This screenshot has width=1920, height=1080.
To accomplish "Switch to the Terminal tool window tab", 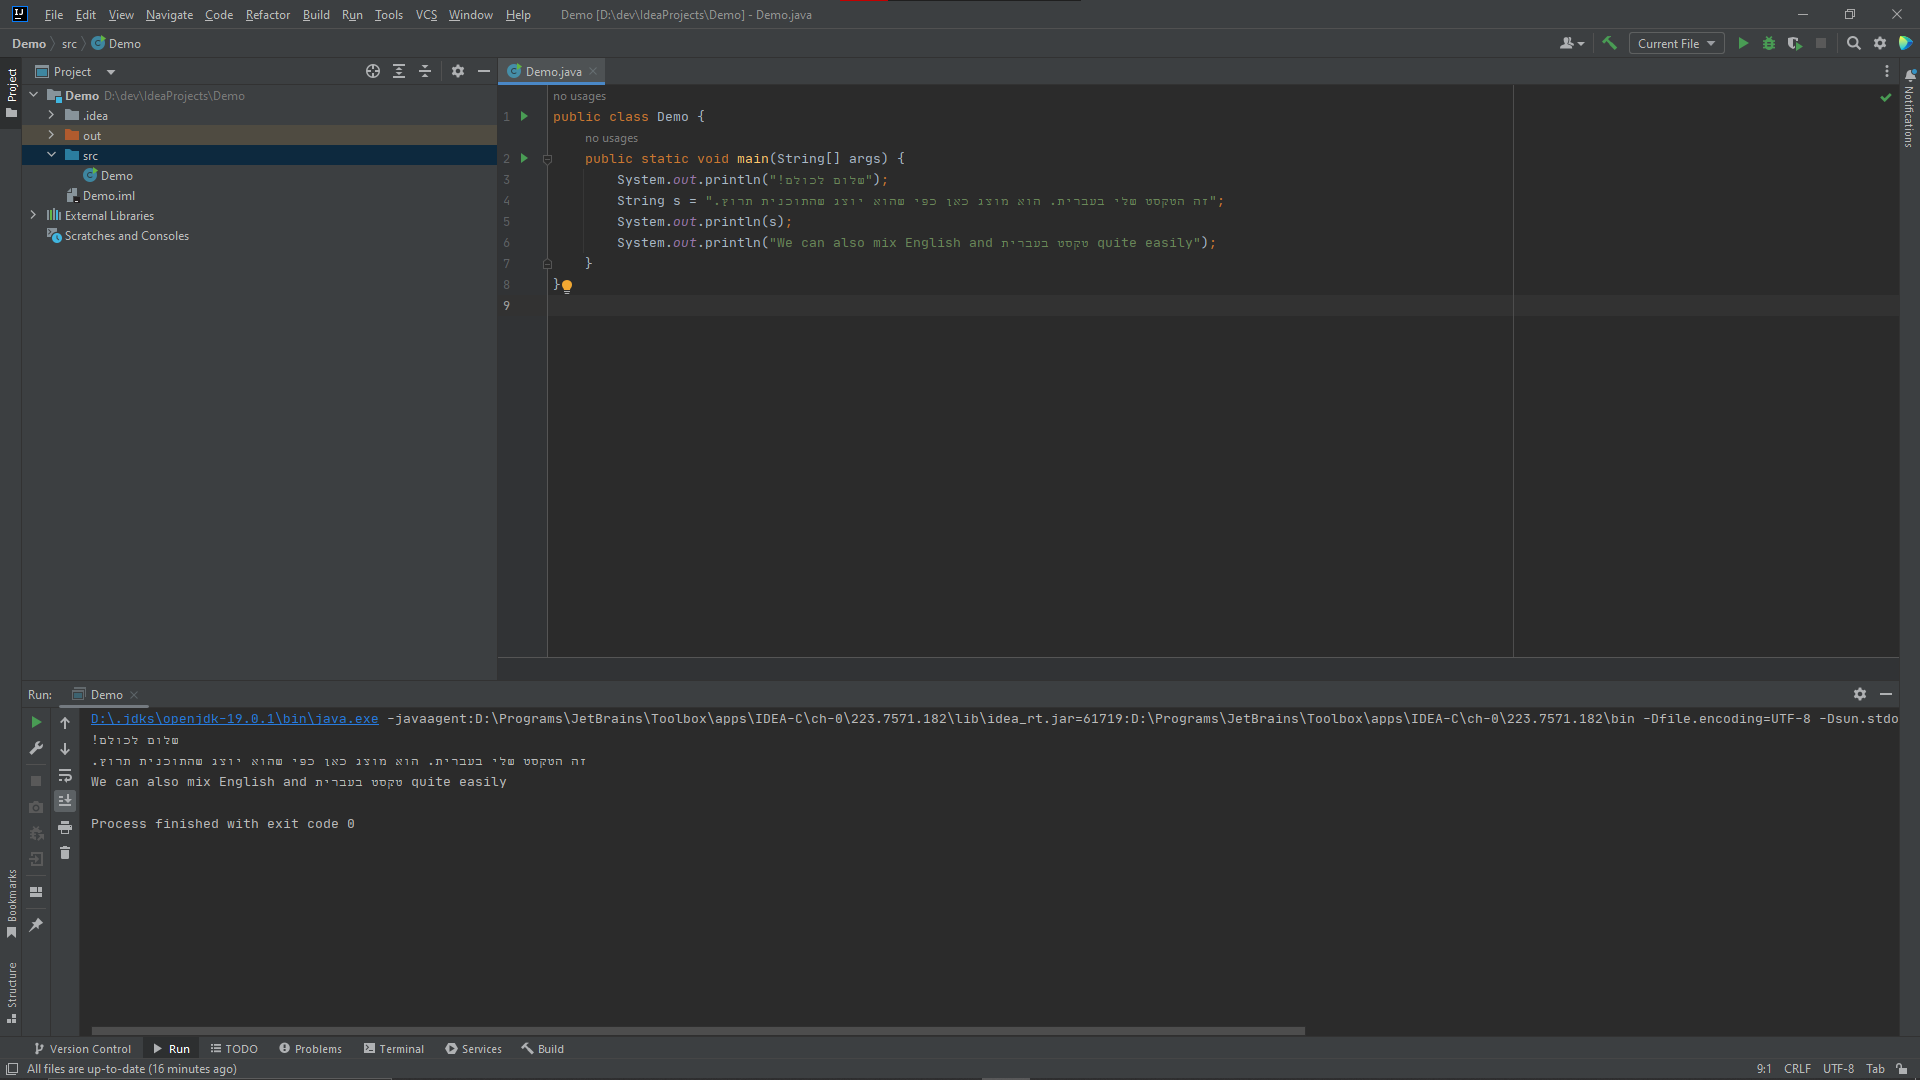I will click(394, 1048).
